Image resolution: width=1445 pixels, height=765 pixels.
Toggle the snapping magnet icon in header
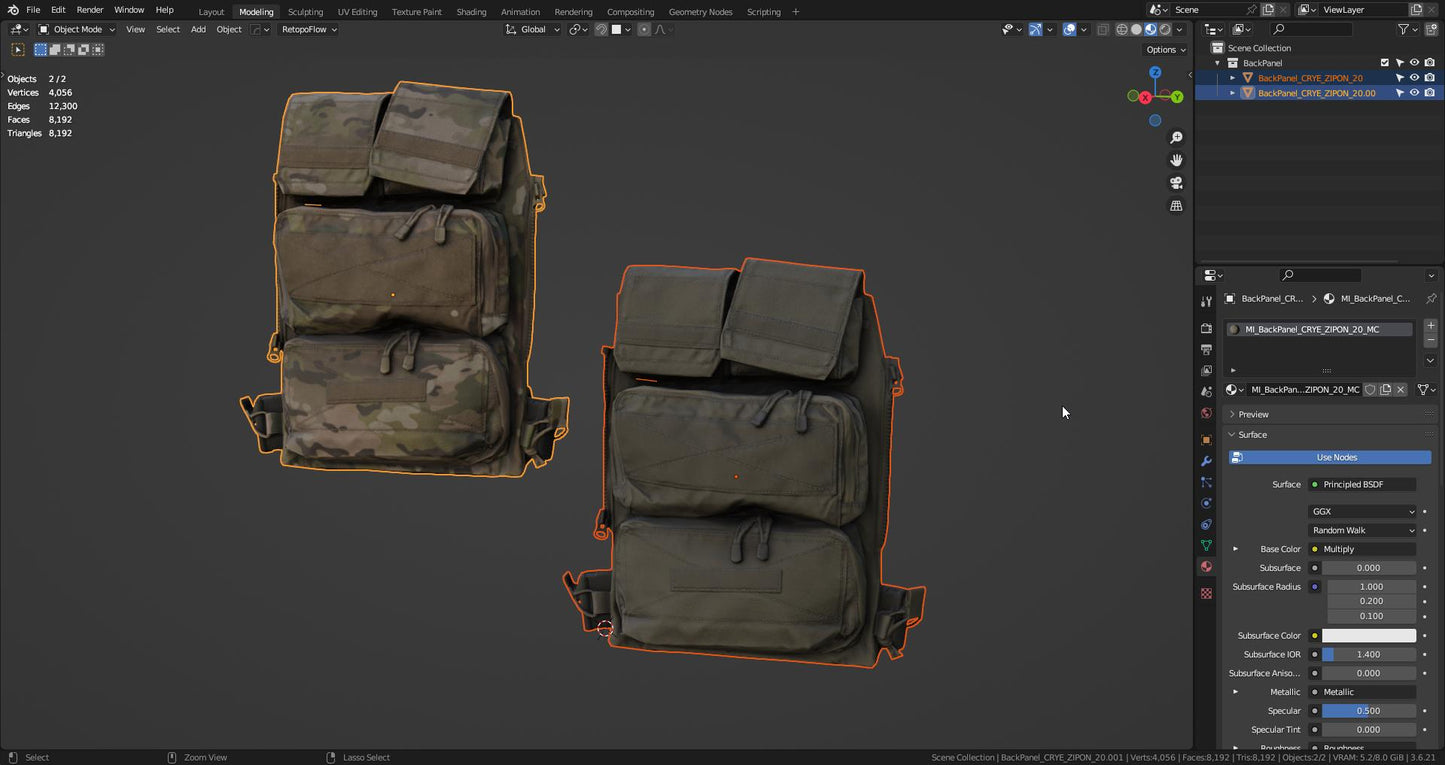(x=601, y=30)
